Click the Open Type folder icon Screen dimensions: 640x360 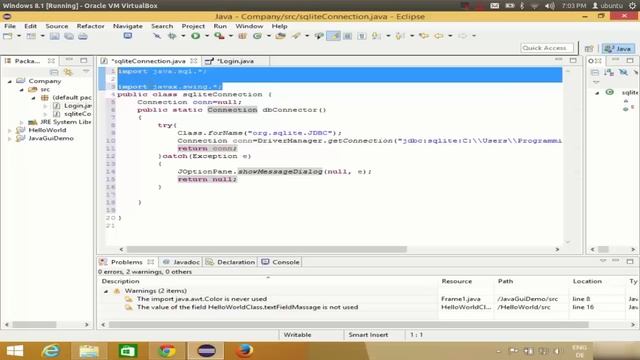tap(280, 36)
